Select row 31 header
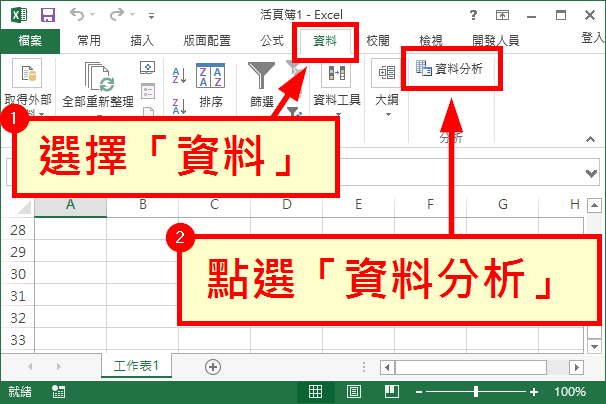606x404 pixels. [18, 296]
